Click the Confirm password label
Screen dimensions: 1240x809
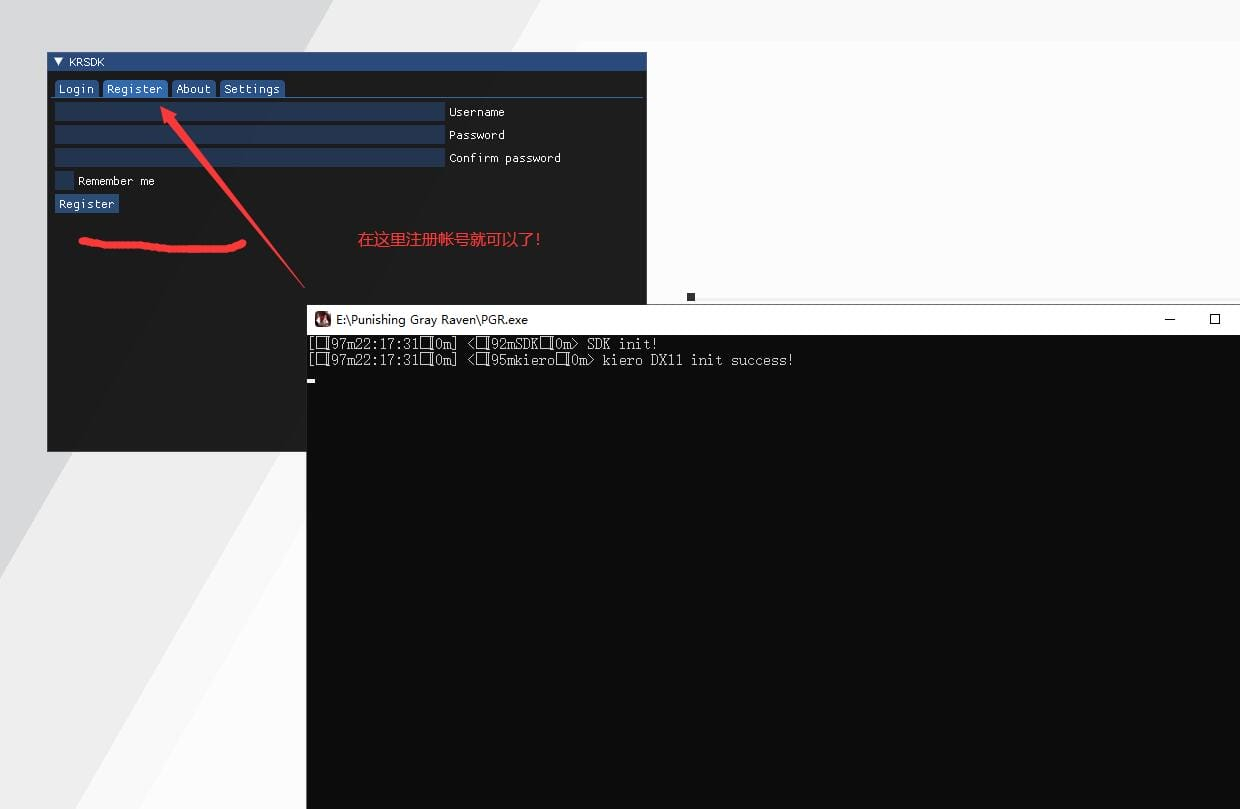505,158
